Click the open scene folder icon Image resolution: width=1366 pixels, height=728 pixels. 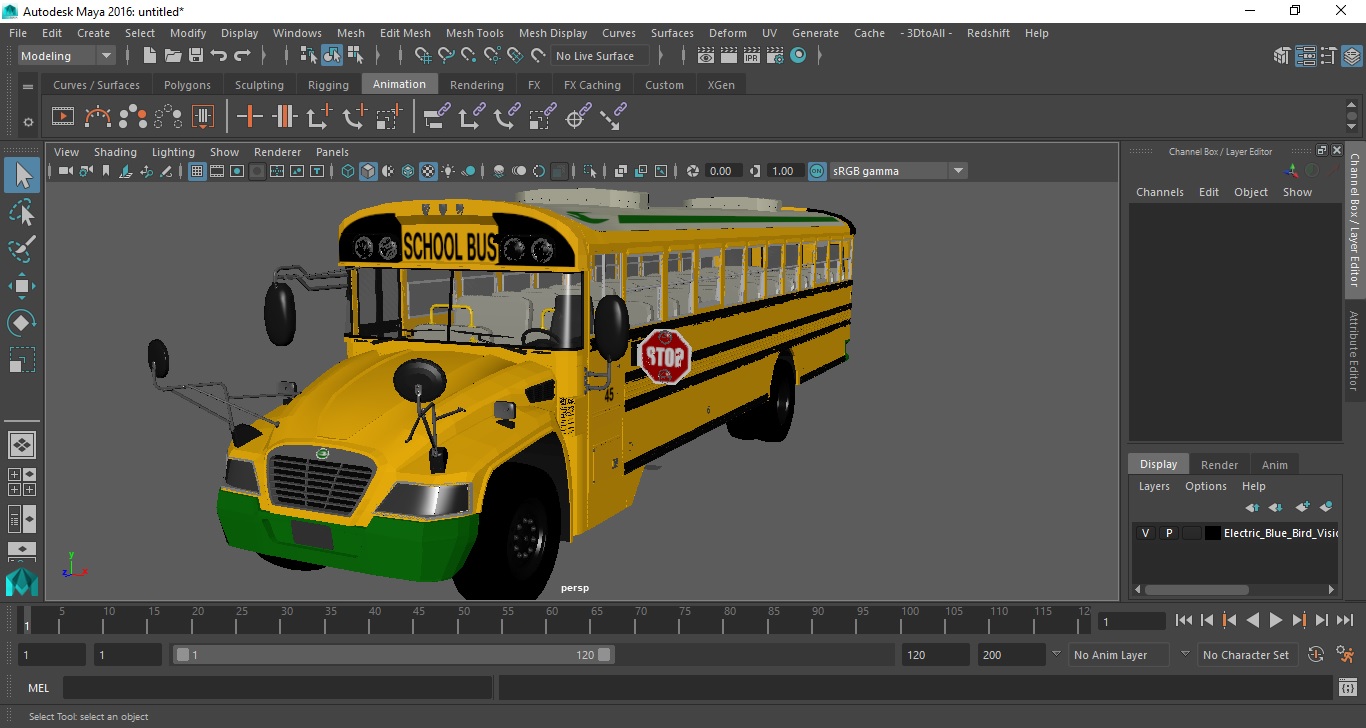[x=172, y=55]
